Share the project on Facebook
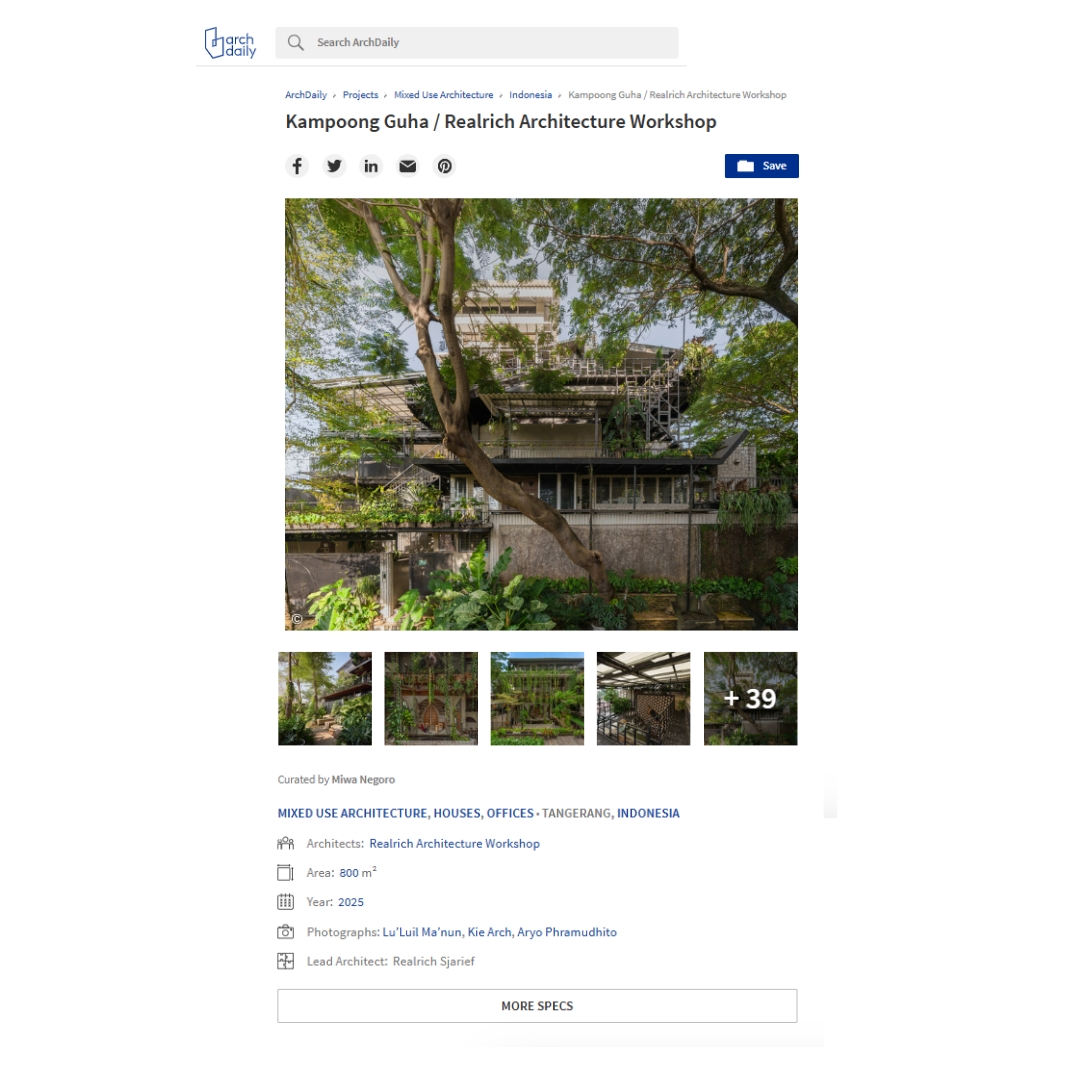Image resolution: width=1080 pixels, height=1080 pixels. click(297, 166)
